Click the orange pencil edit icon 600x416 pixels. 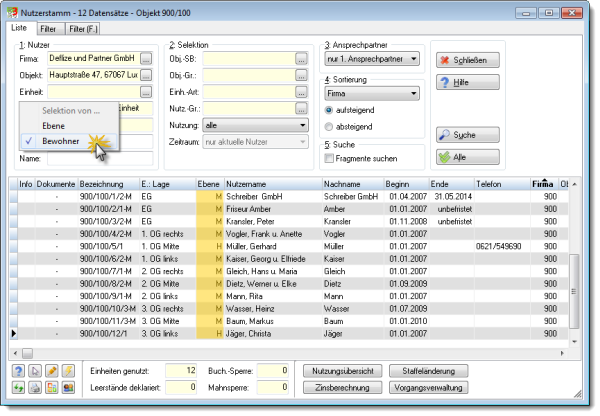tap(52, 371)
